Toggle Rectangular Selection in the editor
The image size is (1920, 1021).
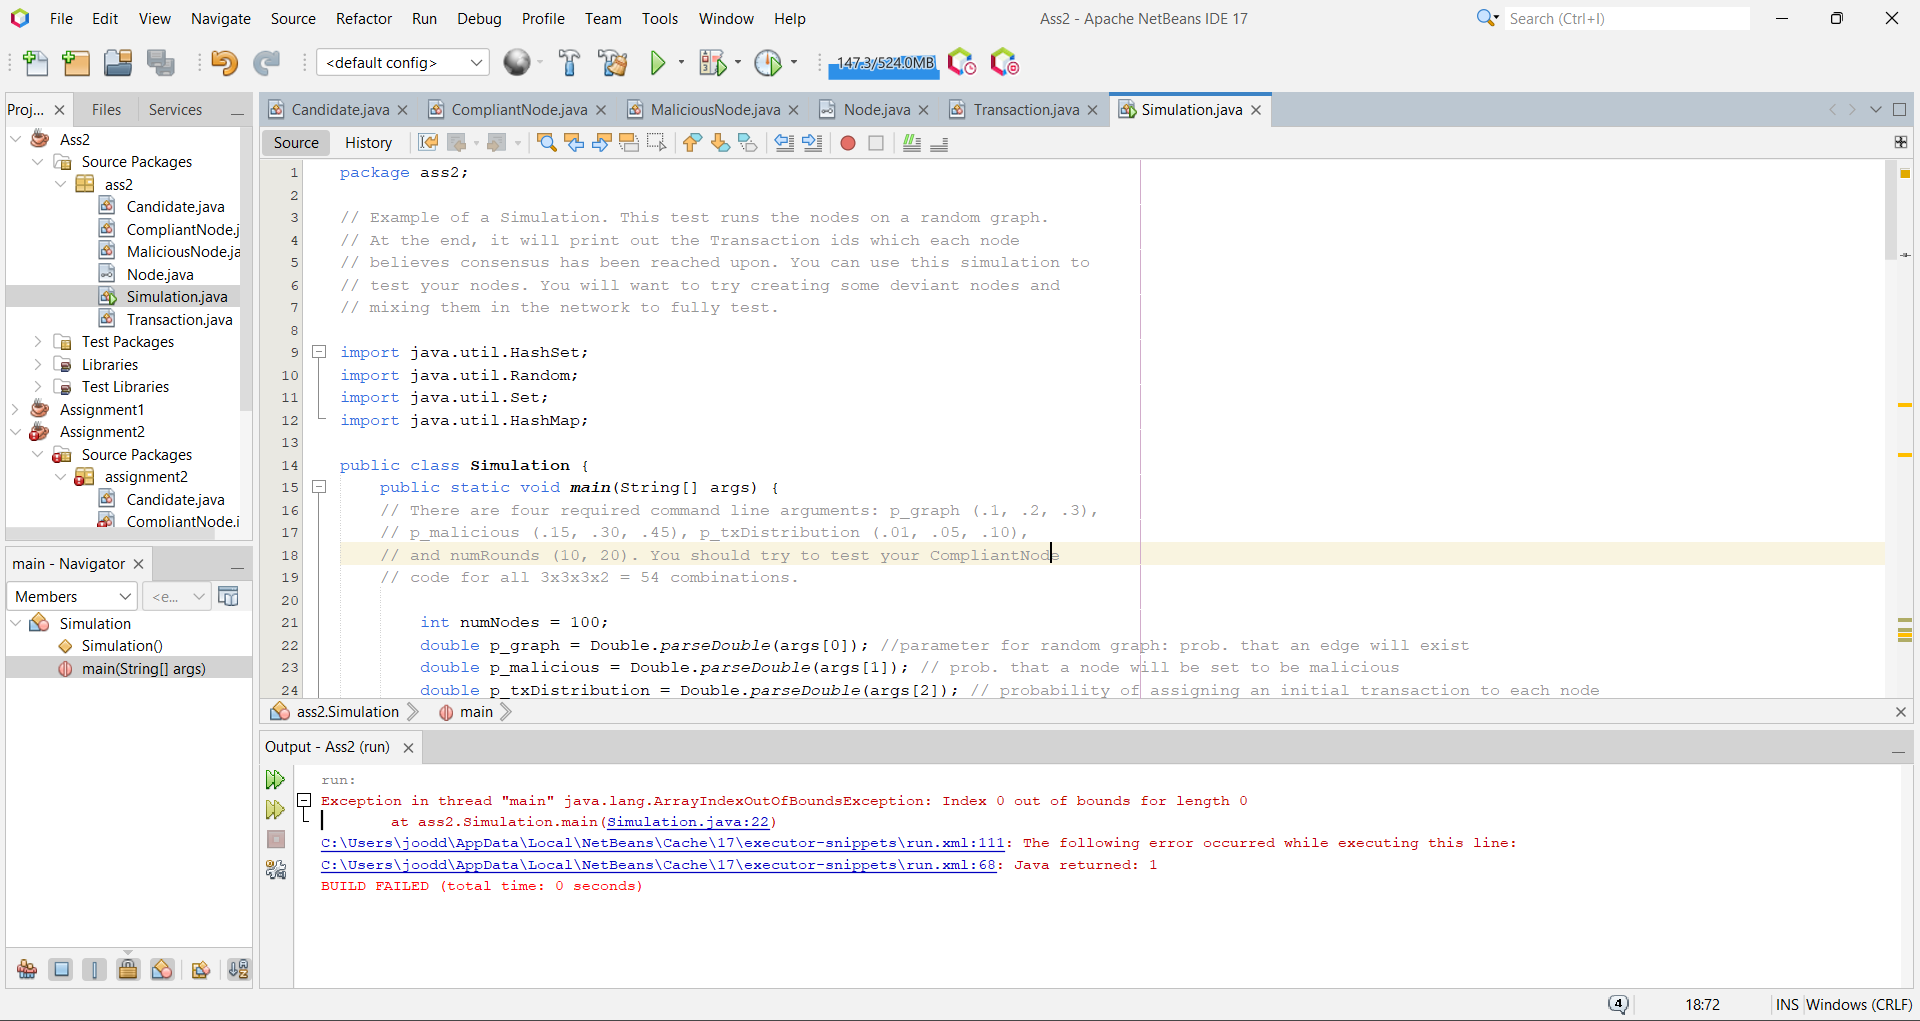pos(657,143)
